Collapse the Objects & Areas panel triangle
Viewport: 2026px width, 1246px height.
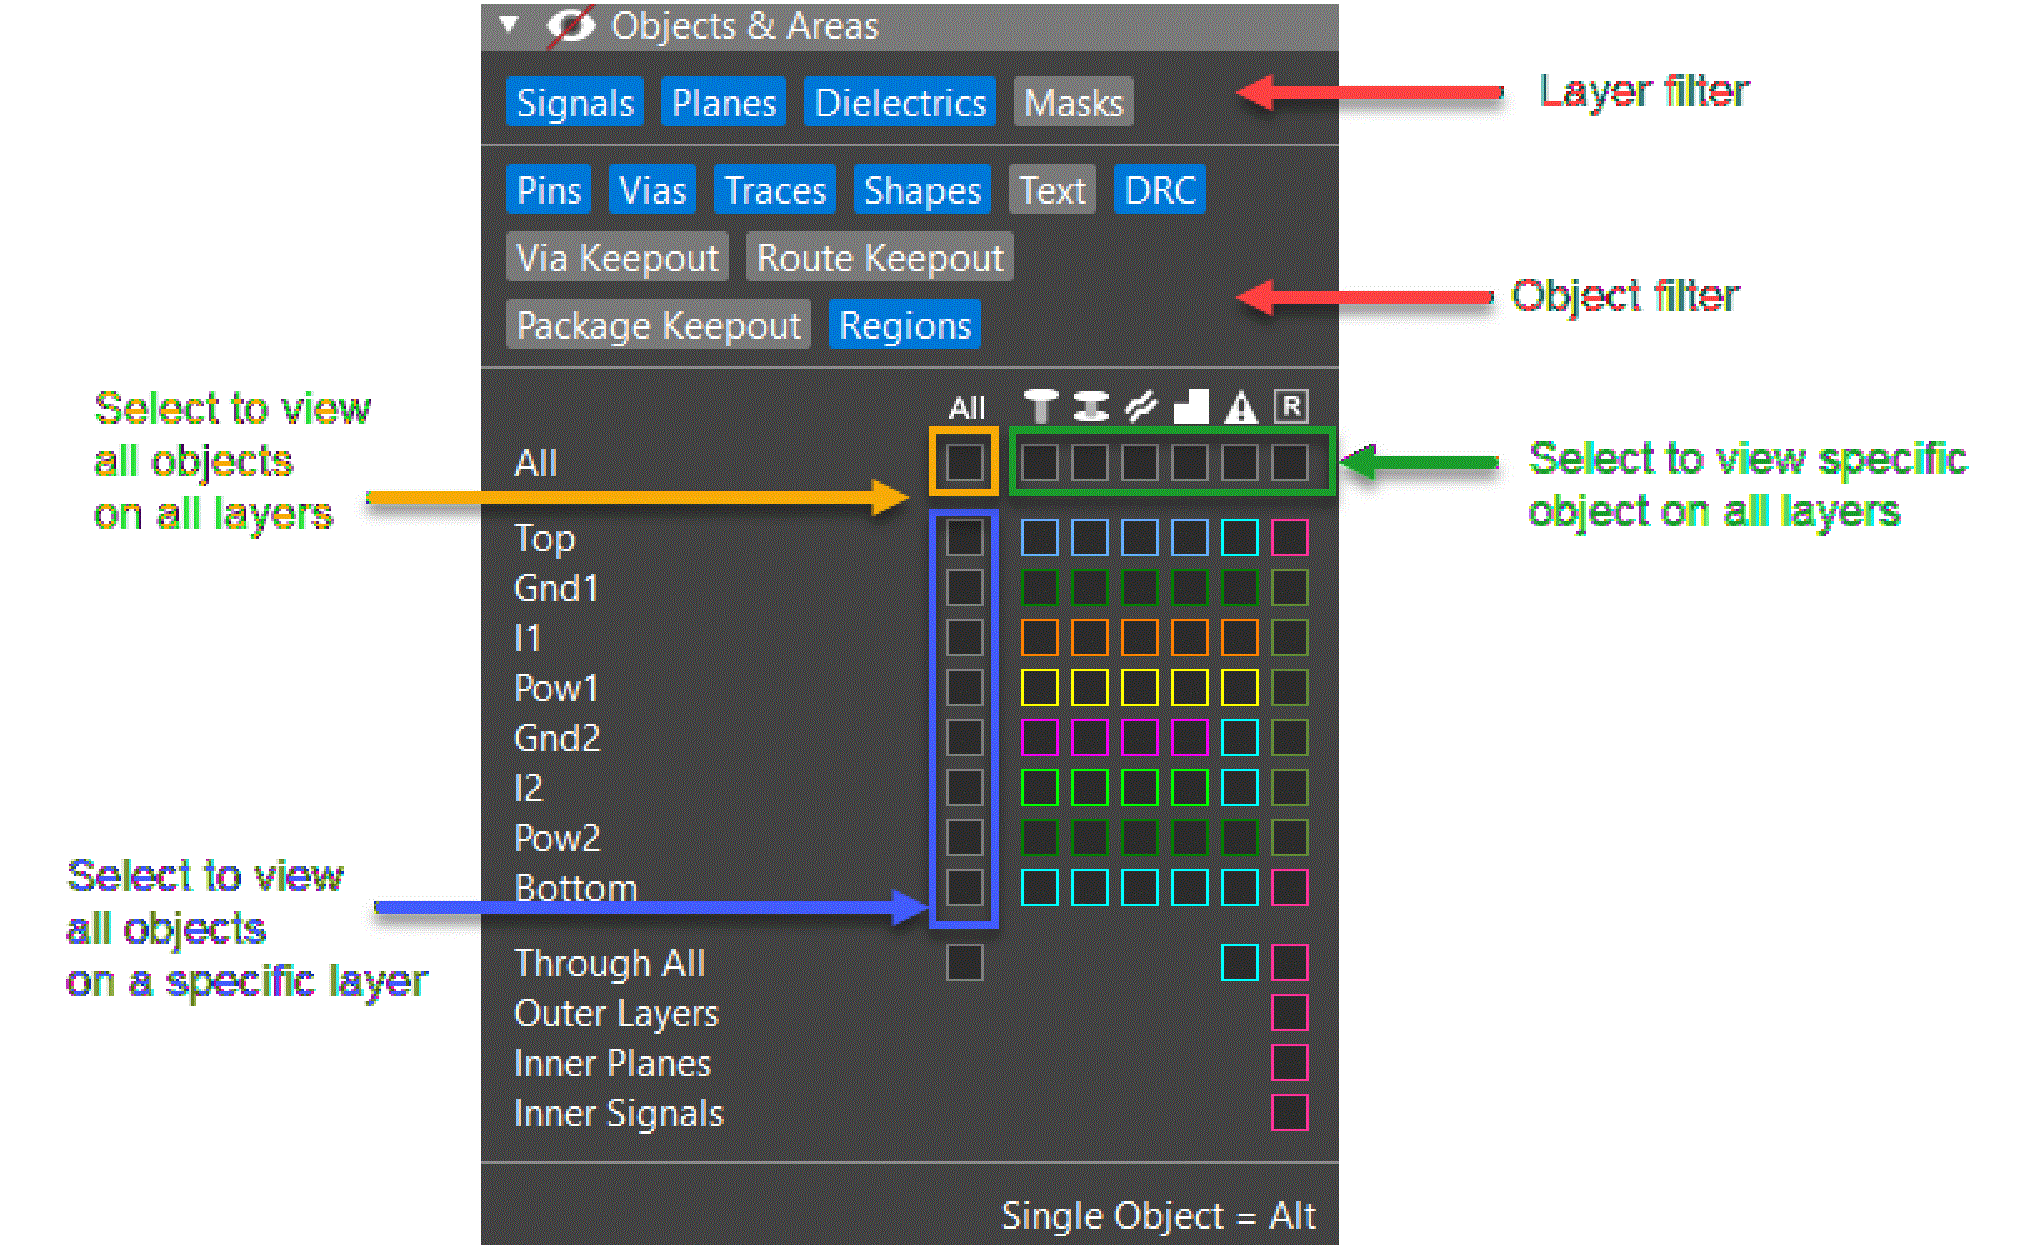[x=510, y=23]
